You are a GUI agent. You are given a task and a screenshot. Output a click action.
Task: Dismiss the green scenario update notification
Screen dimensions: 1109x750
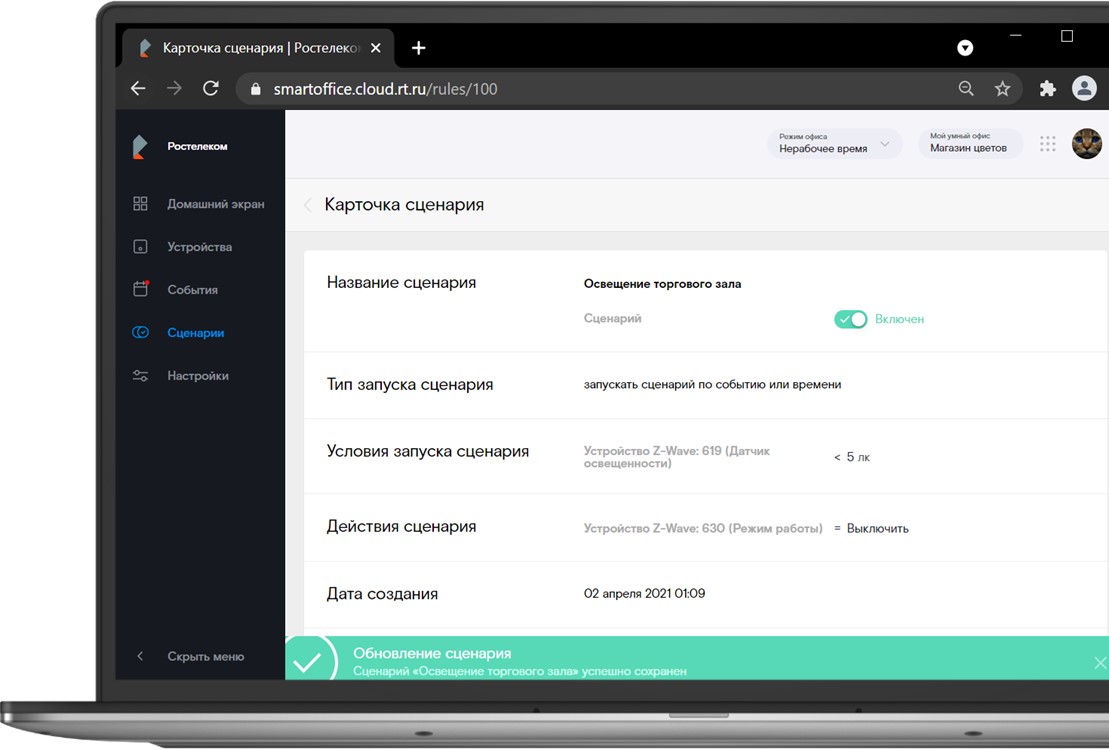1100,663
